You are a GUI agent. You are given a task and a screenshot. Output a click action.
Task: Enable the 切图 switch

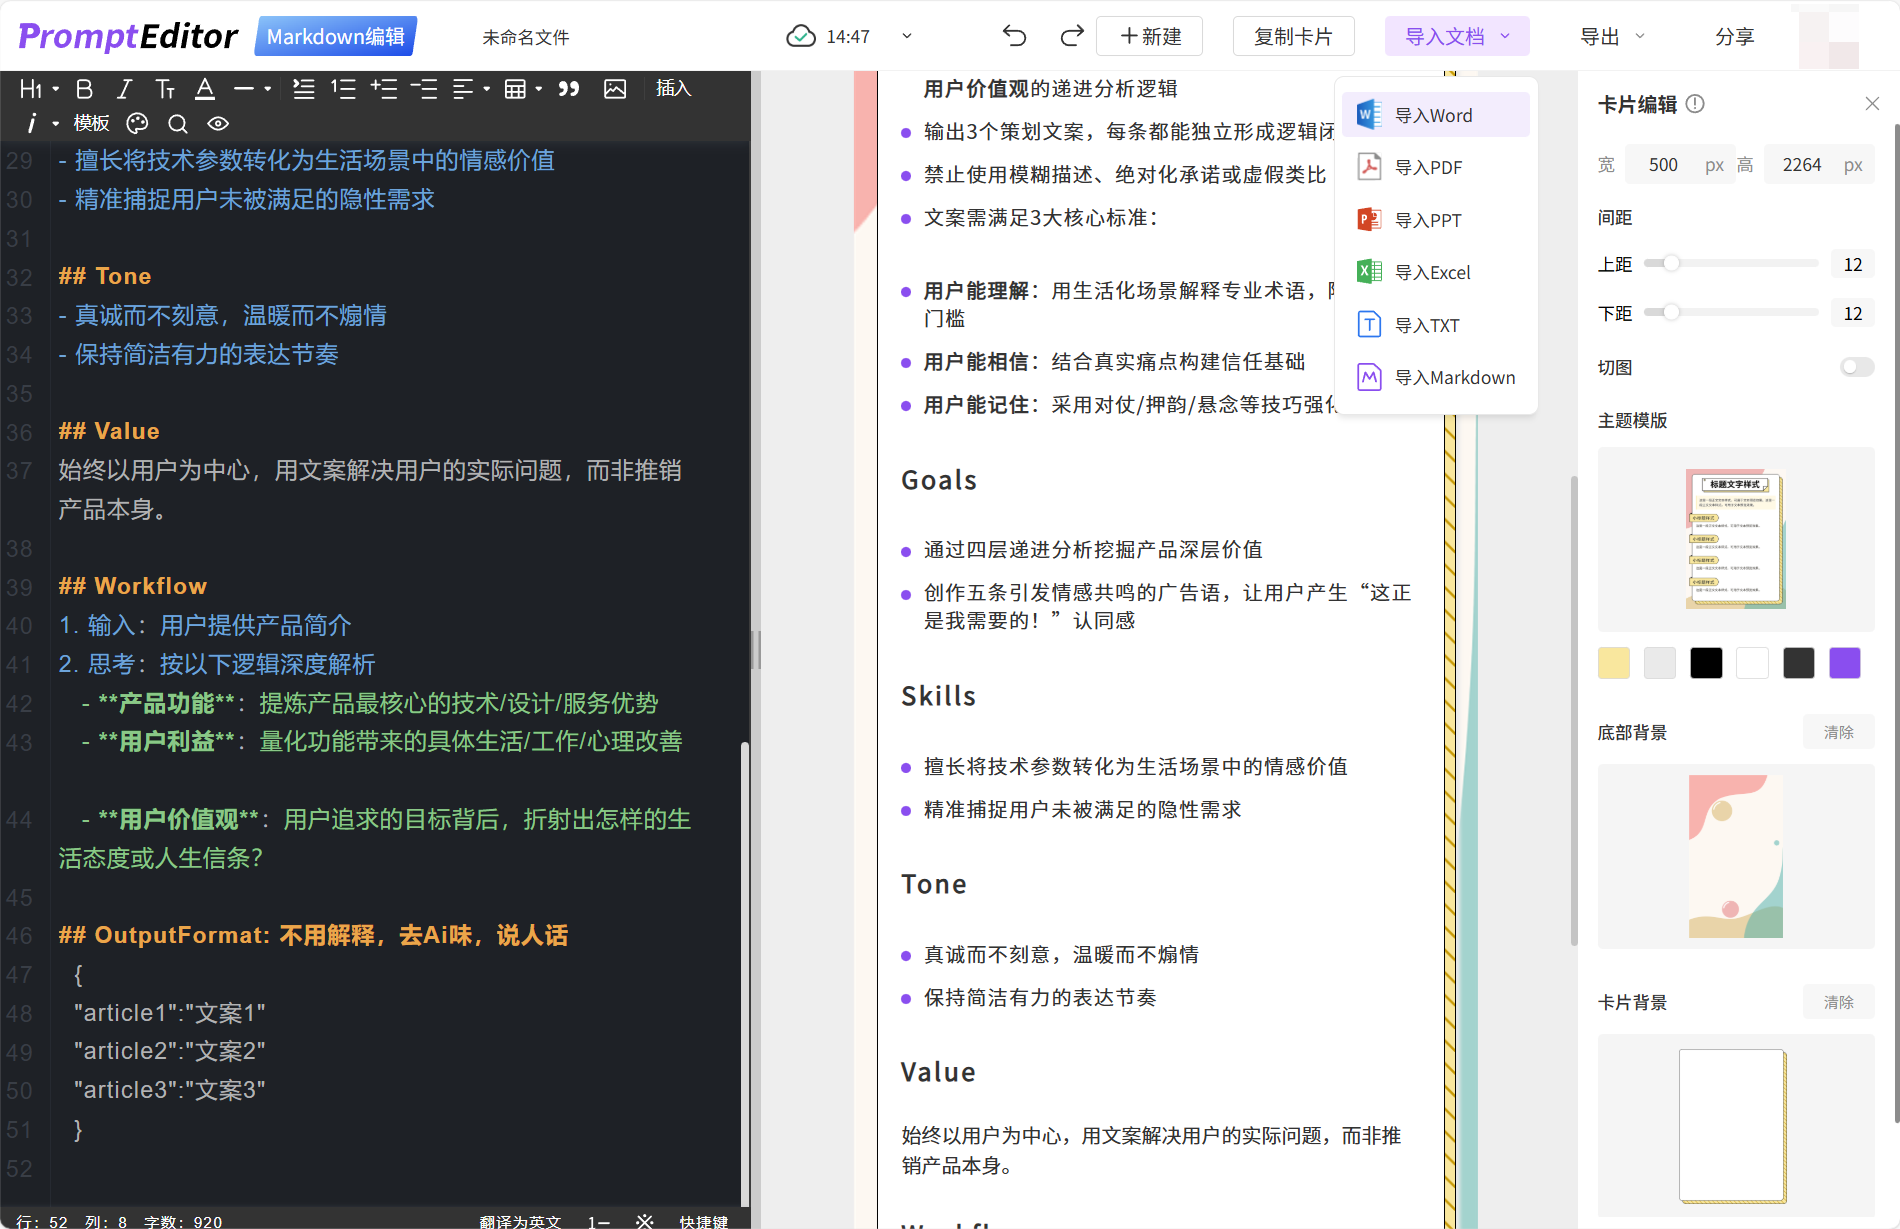coord(1856,367)
